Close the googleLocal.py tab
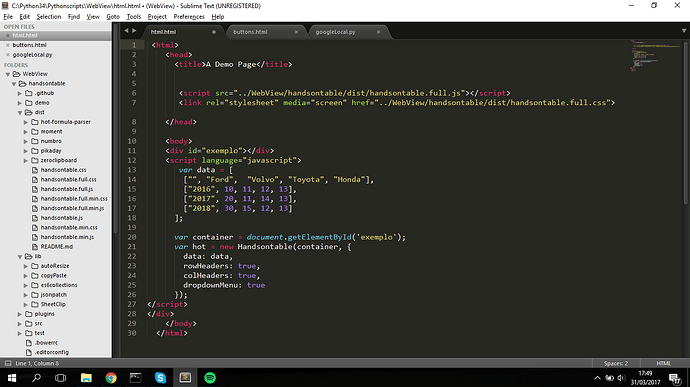The image size is (690, 387). 378,32
